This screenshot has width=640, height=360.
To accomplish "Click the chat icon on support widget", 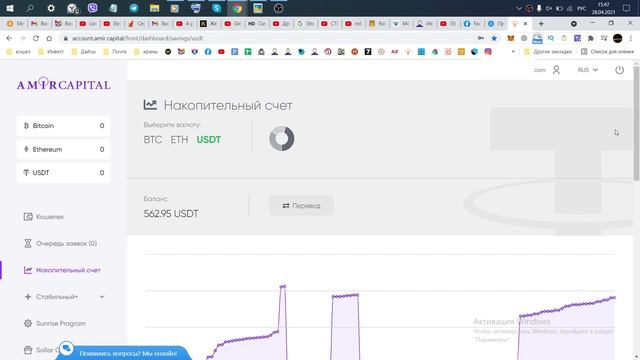I will tap(66, 348).
